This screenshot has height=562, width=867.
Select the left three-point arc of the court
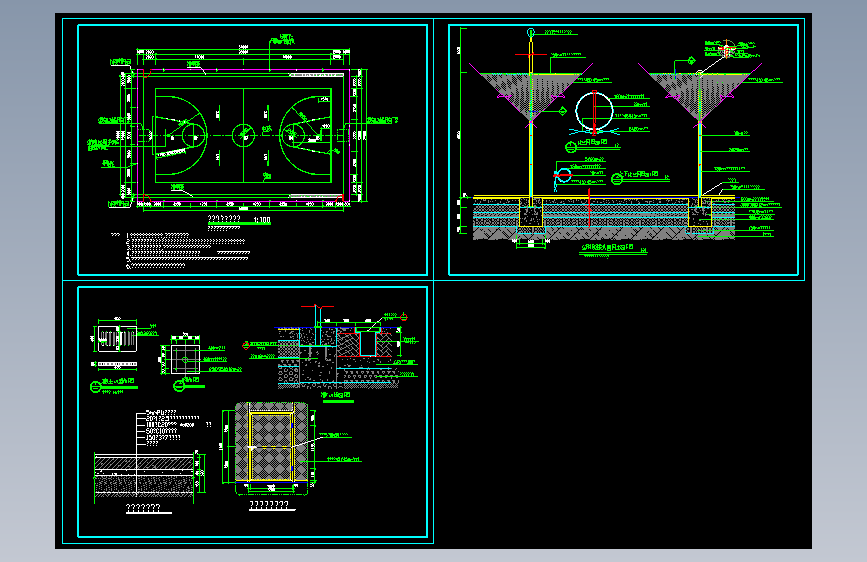181,135
